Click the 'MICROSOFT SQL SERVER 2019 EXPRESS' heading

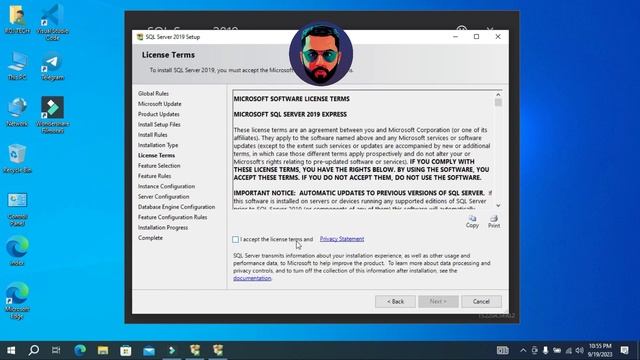[290, 114]
